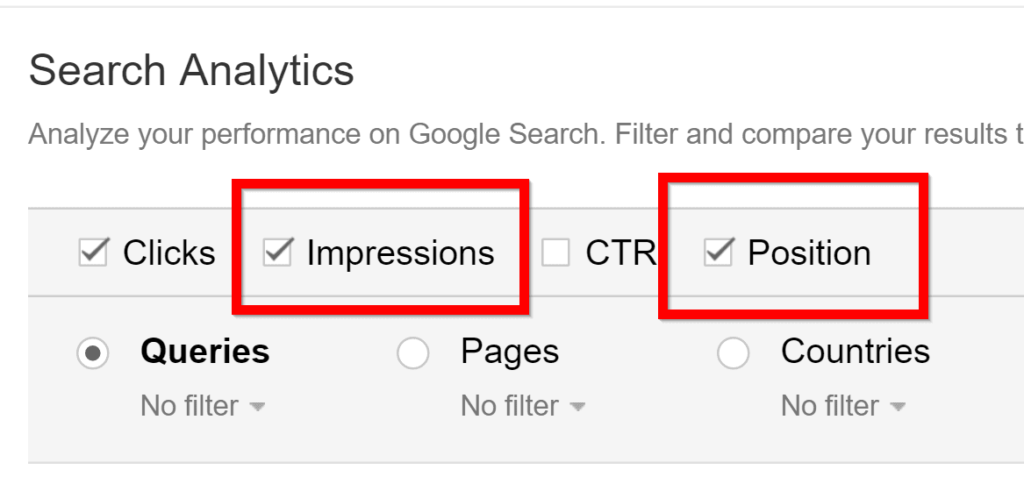Click the CTR label text
The width and height of the screenshot is (1024, 491).
click(619, 253)
